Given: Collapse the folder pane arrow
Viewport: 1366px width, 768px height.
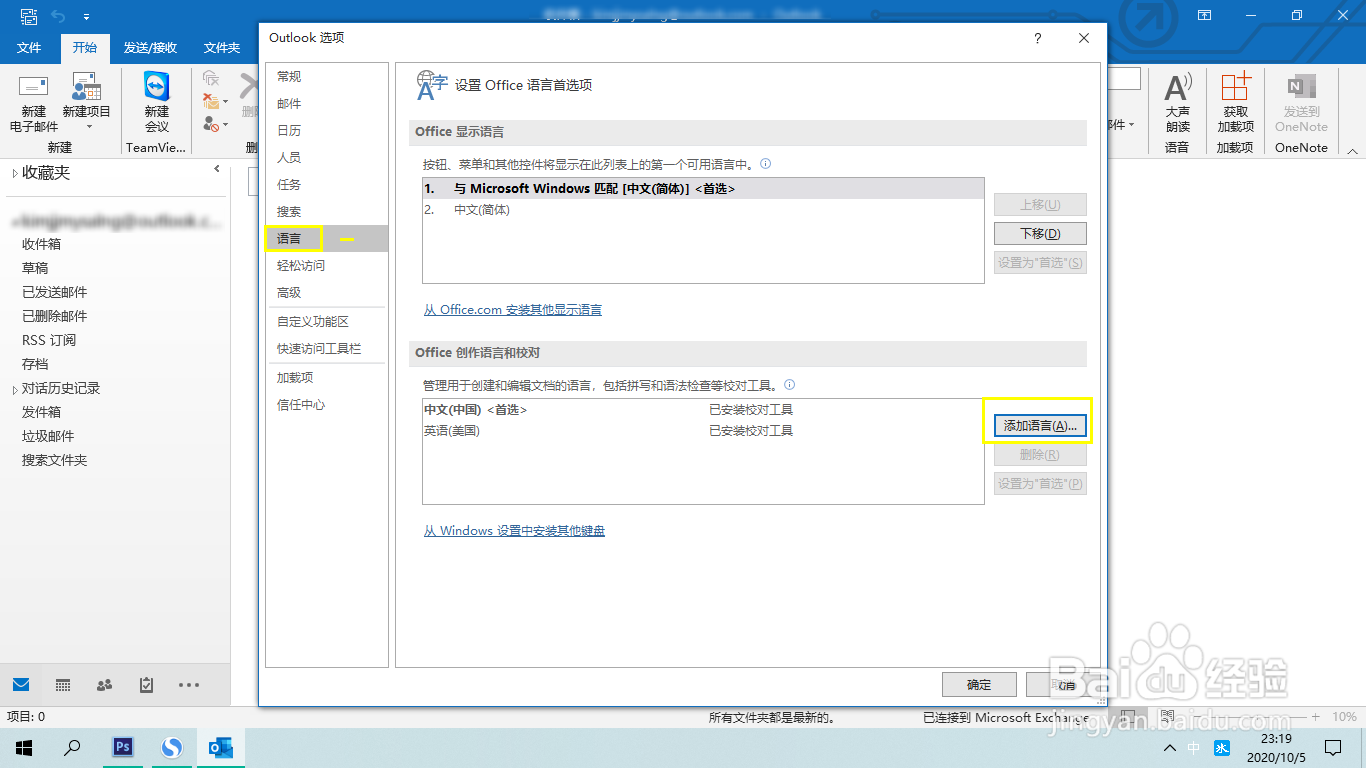Looking at the screenshot, I should [217, 170].
